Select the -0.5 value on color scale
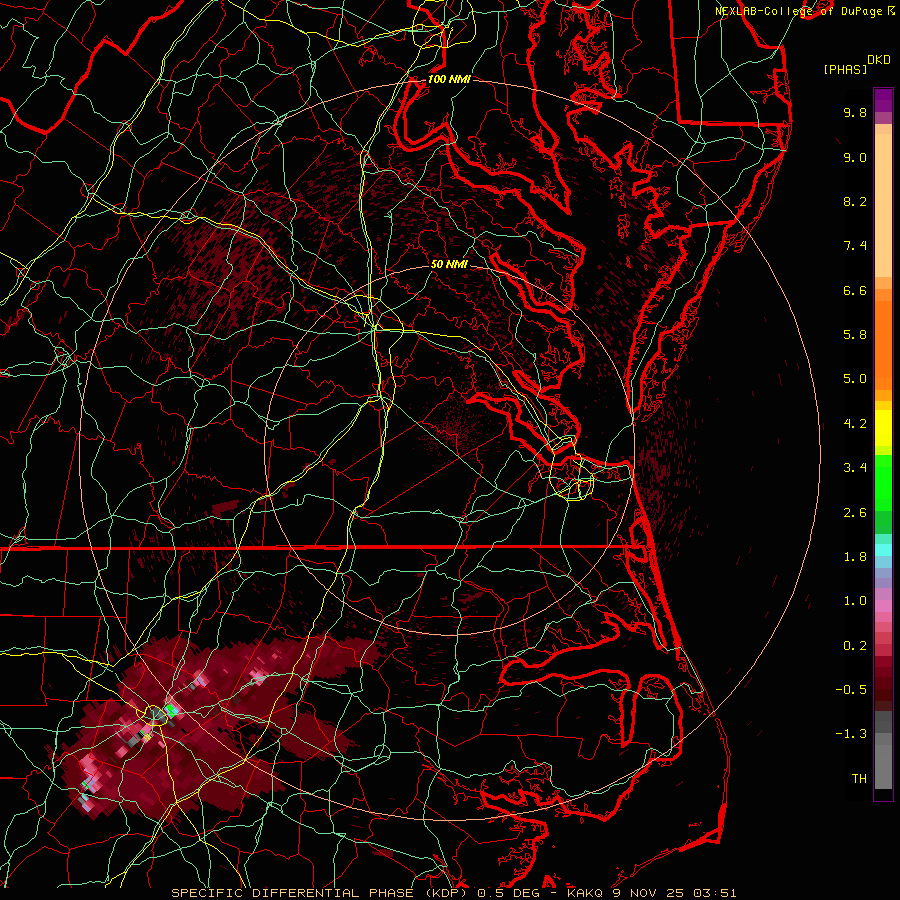The height and width of the screenshot is (900, 900). click(851, 690)
